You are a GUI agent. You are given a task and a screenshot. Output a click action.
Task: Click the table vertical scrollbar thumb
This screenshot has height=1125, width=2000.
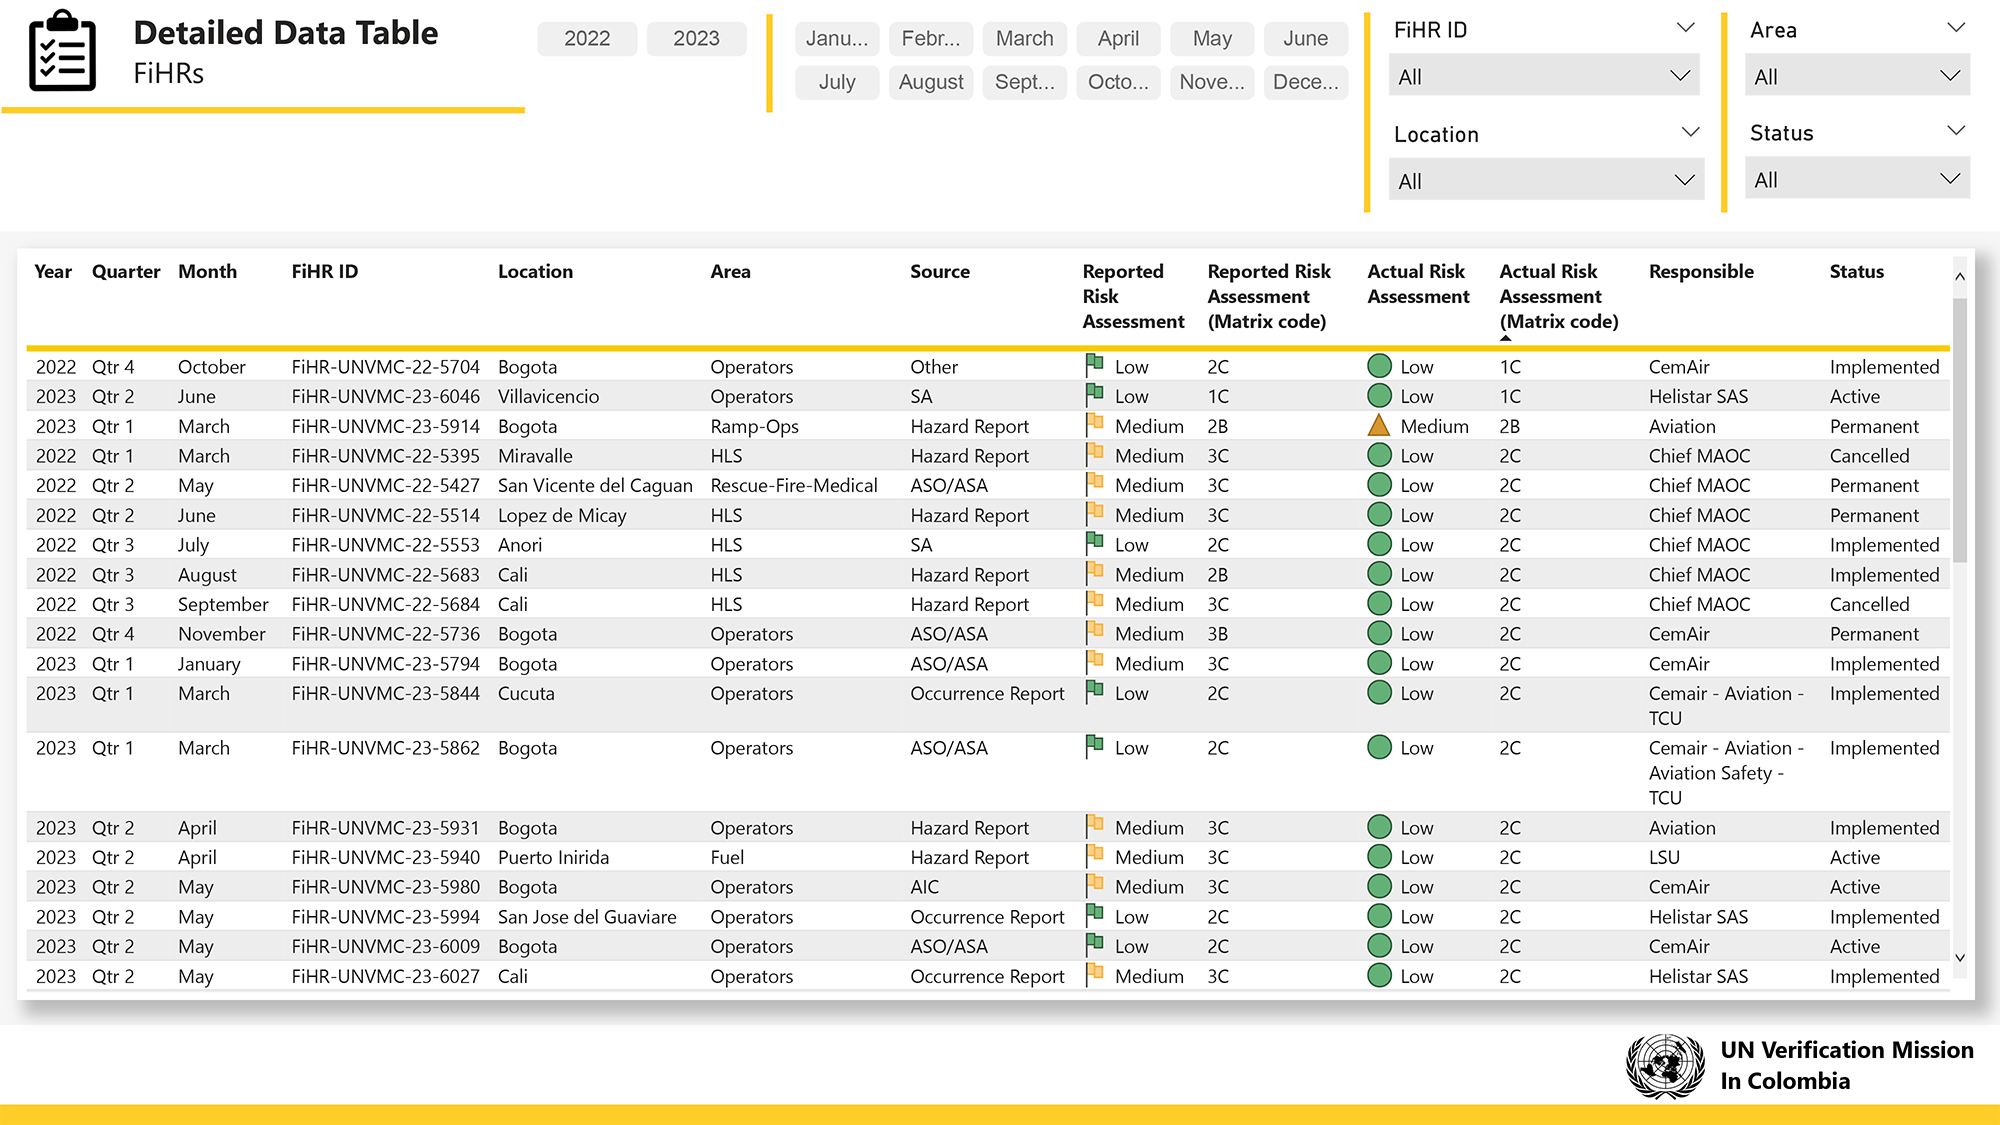tap(1960, 430)
